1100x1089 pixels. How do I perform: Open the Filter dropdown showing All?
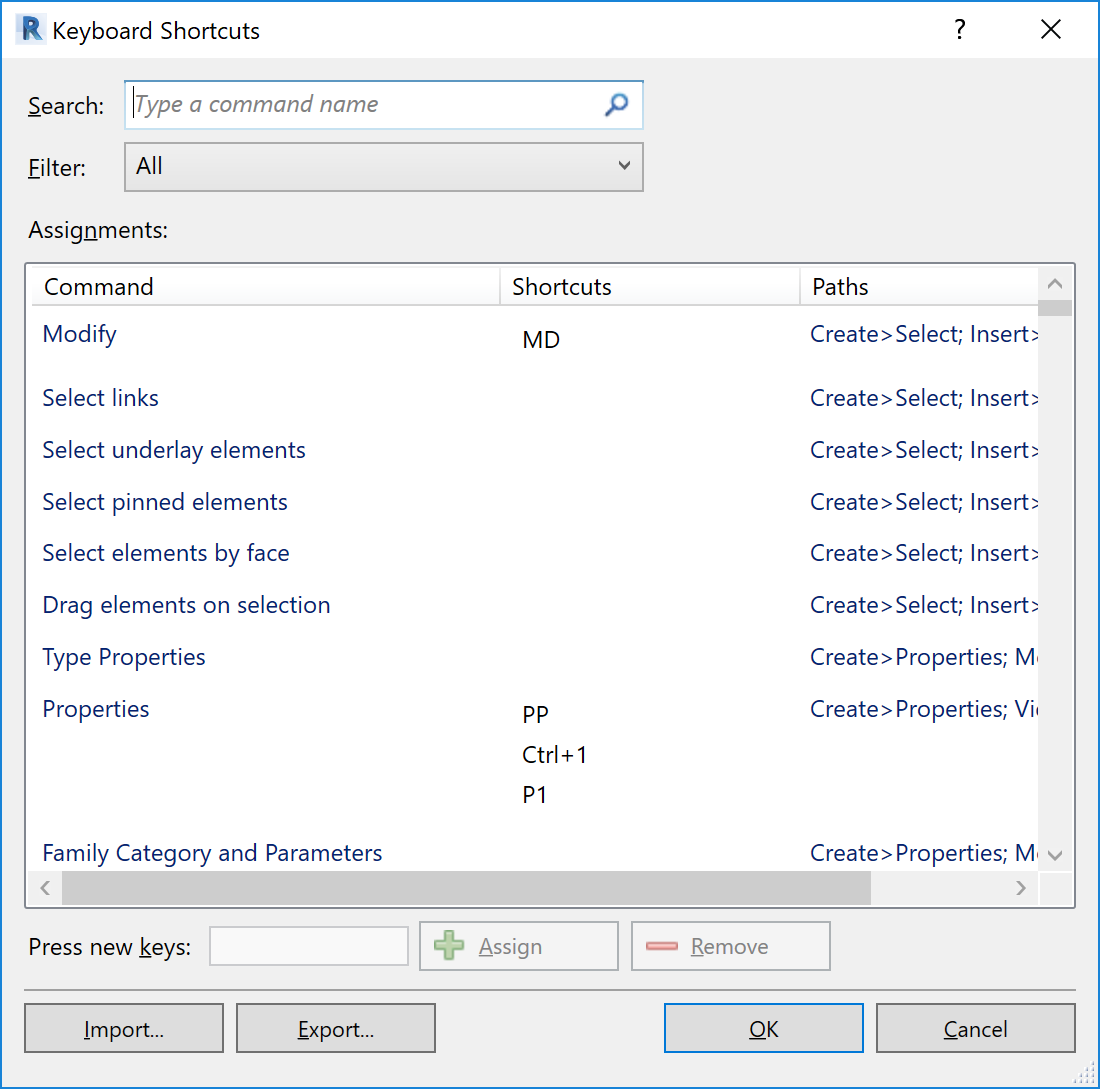pyautogui.click(x=383, y=167)
